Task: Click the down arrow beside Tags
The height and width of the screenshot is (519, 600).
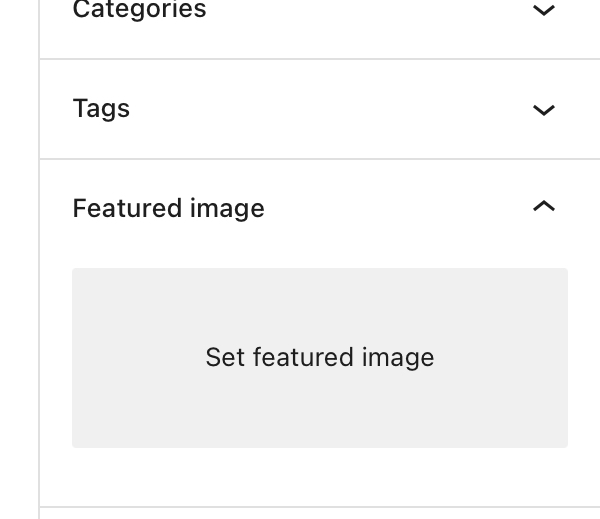Action: 543,110
